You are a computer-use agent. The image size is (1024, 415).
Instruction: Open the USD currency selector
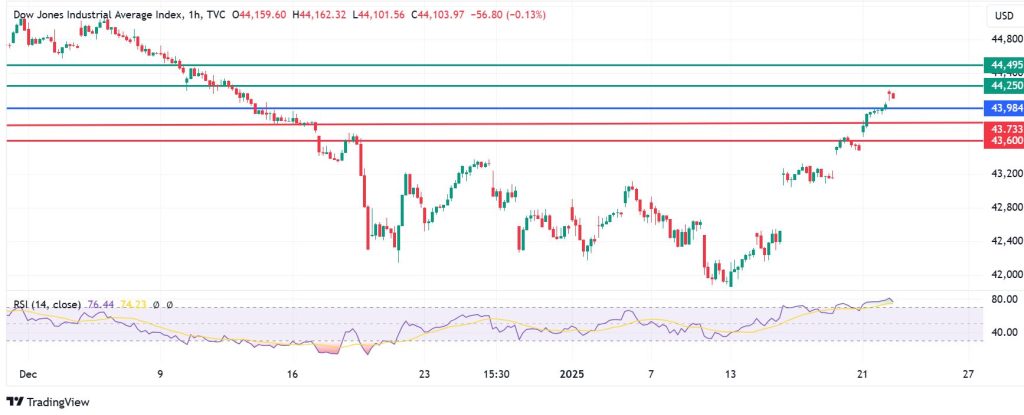click(1003, 16)
